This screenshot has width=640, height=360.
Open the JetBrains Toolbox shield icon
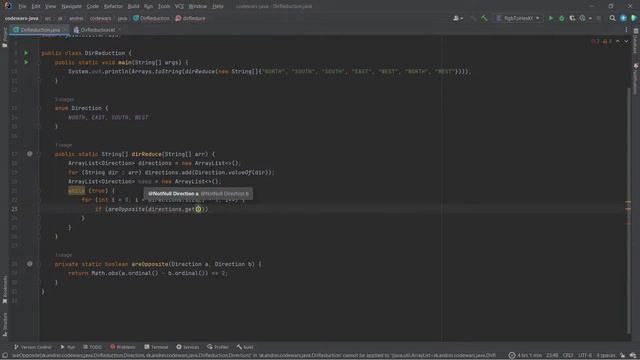pos(633,18)
